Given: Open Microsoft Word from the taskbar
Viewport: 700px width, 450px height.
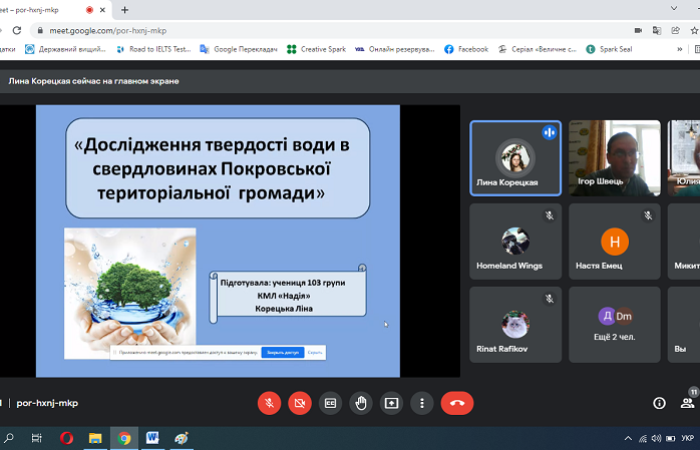Looking at the screenshot, I should coord(153,438).
